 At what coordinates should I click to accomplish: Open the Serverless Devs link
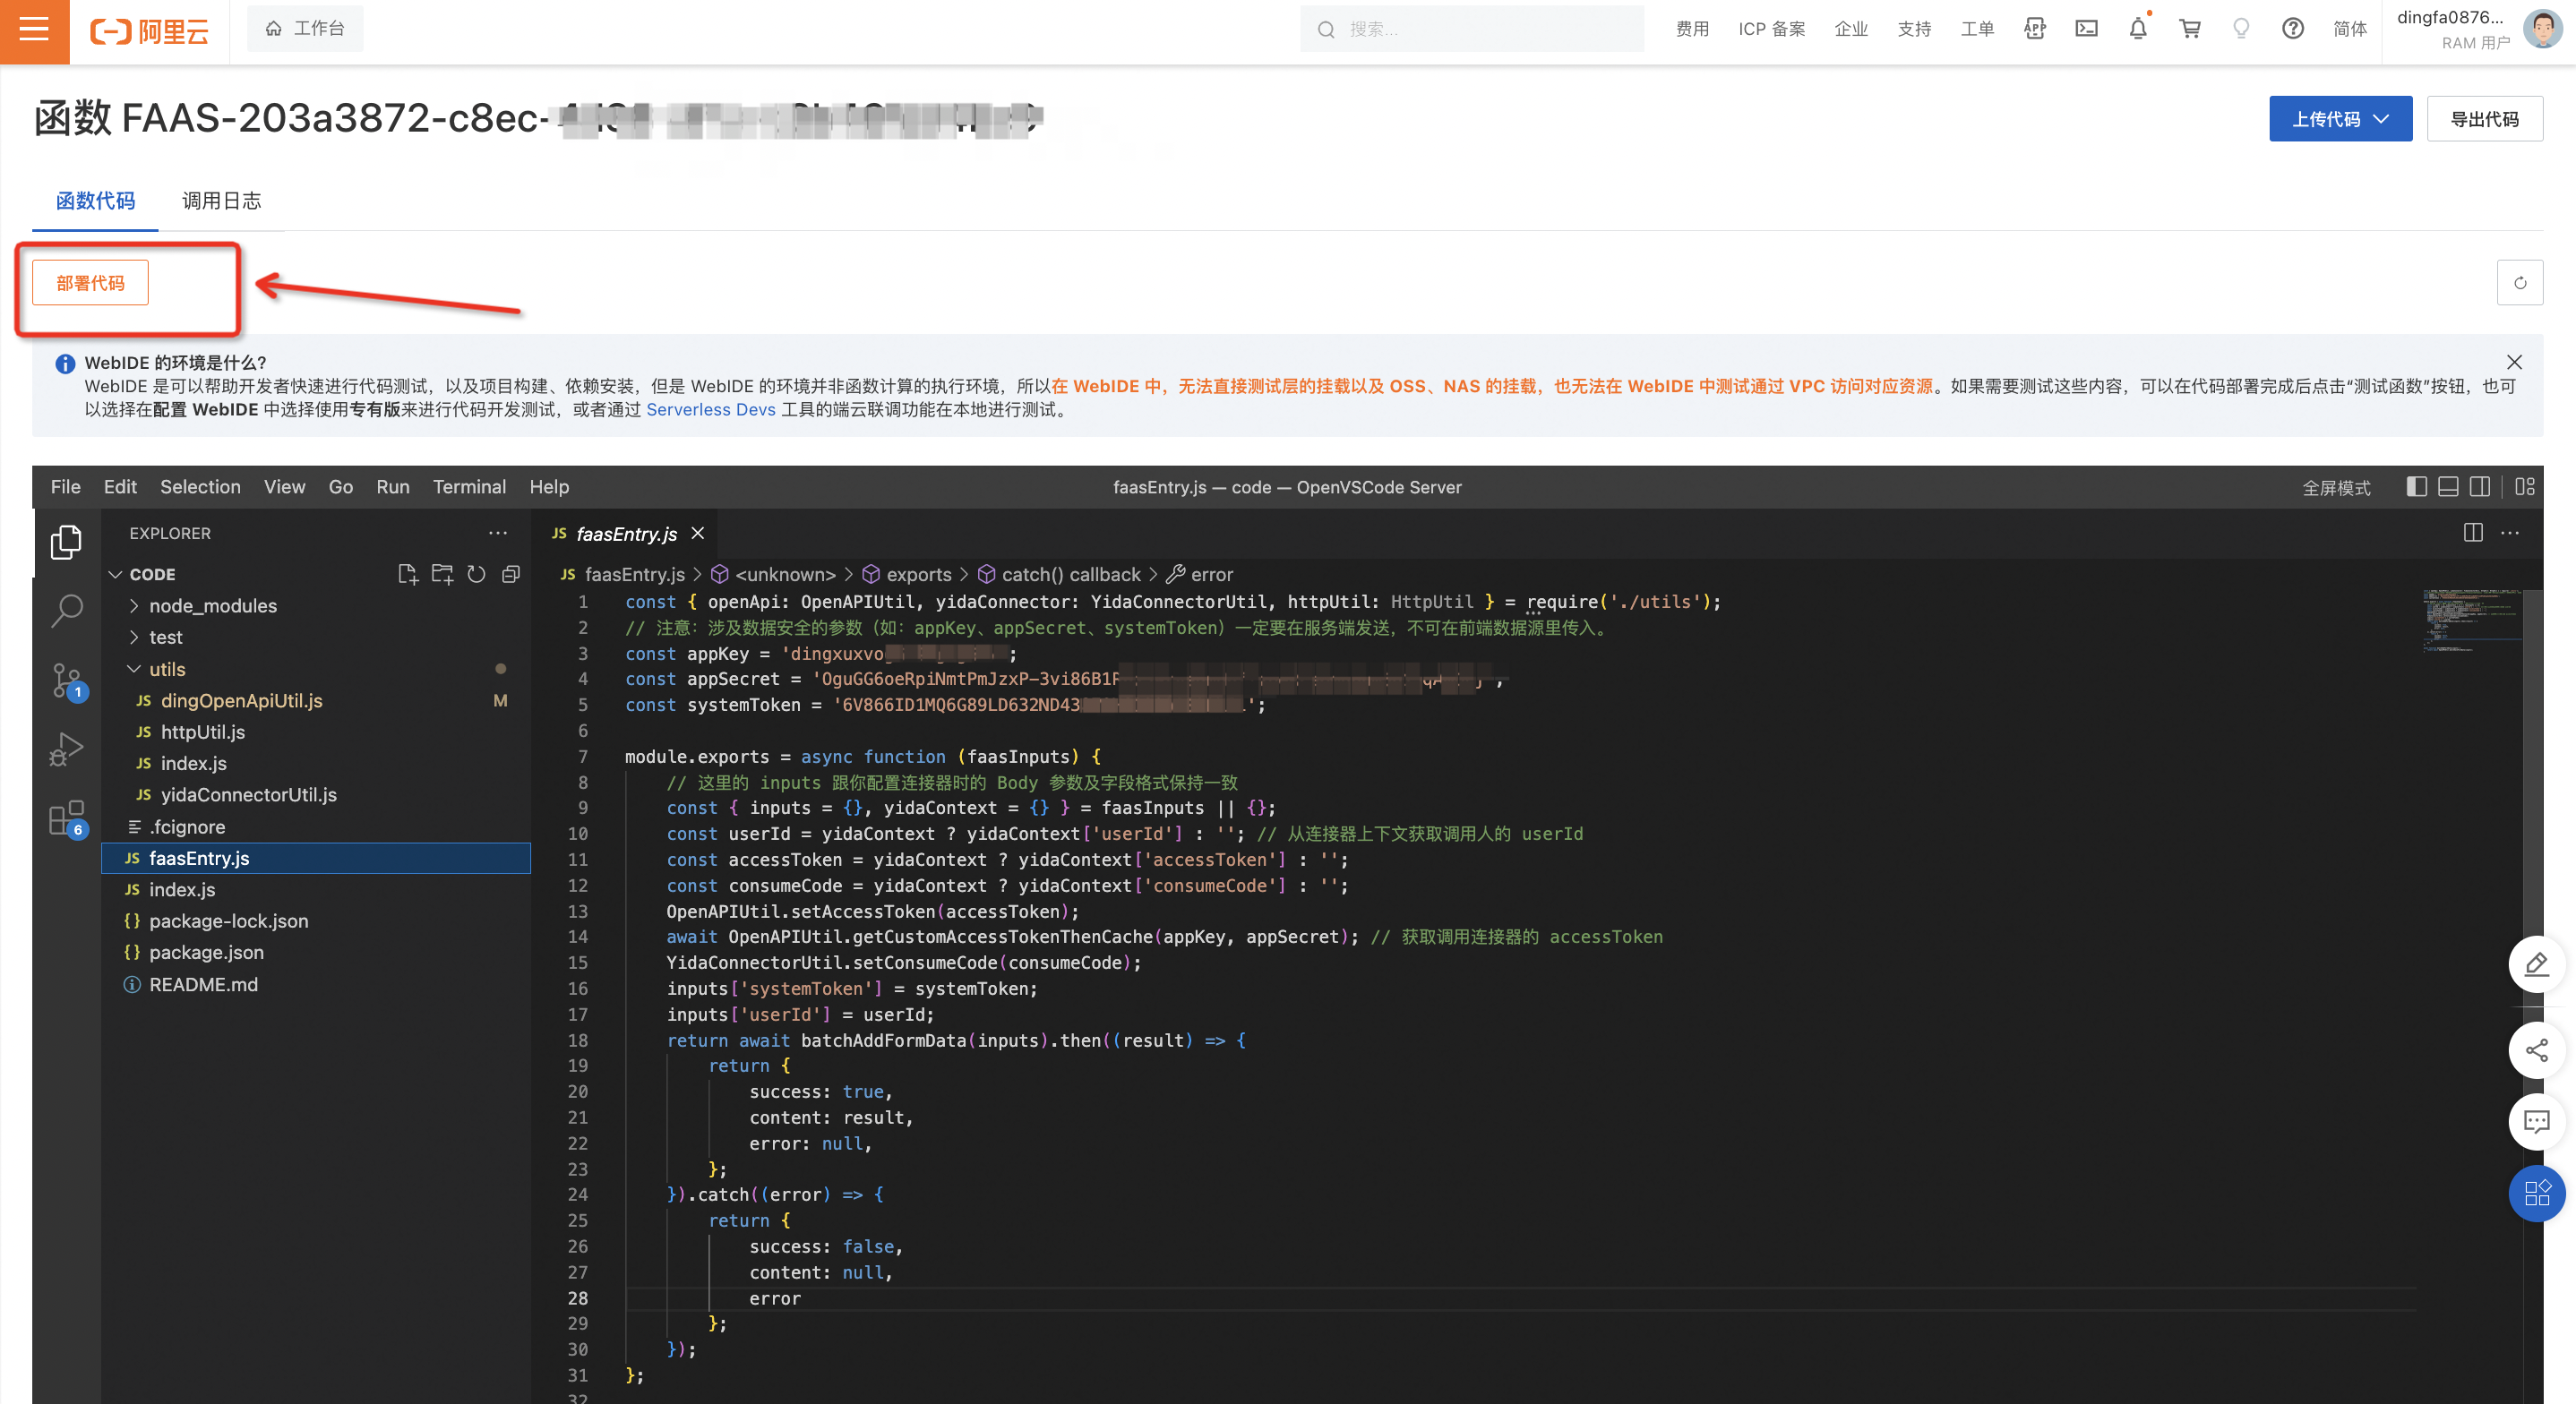(x=710, y=410)
